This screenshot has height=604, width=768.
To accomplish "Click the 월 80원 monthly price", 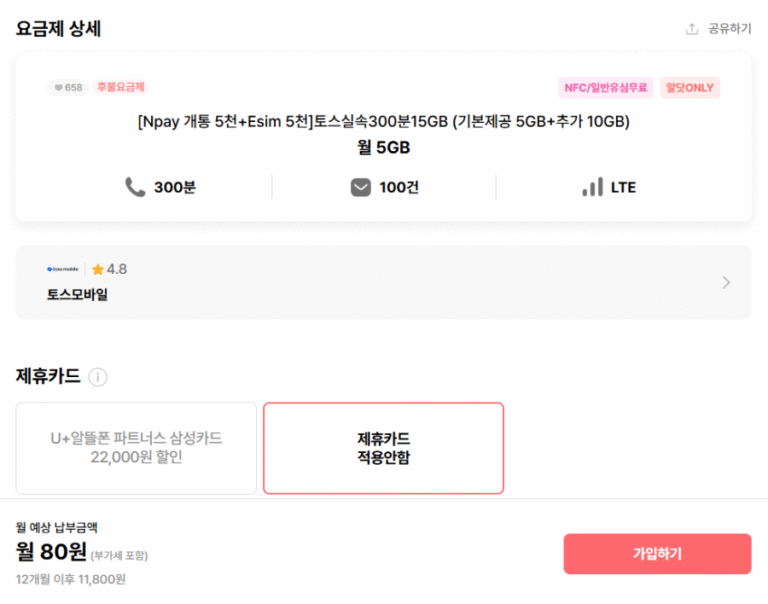I will point(50,550).
